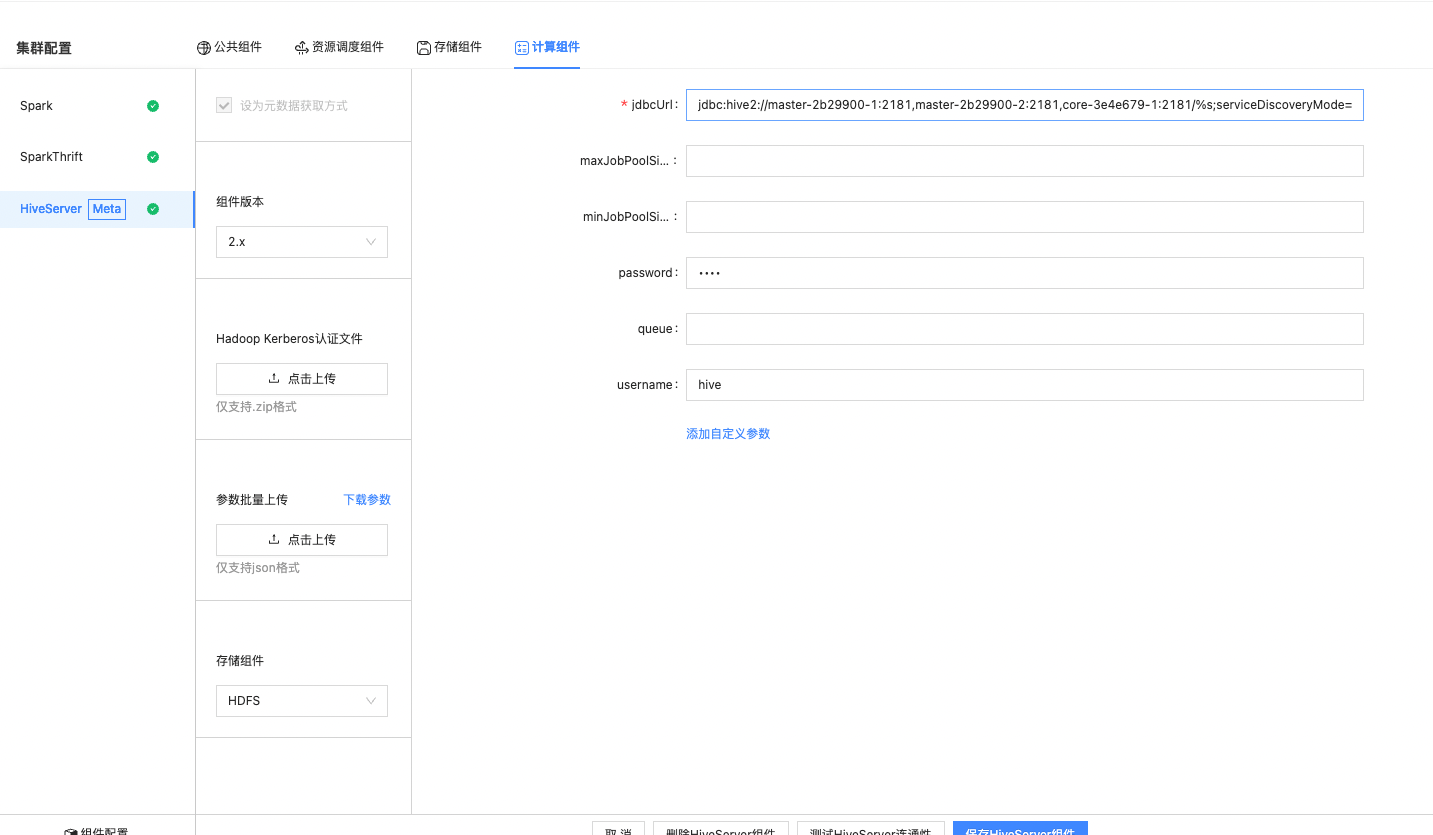Image resolution: width=1433 pixels, height=835 pixels.
Task: Toggle the 设为元数据获取方式 checkbox
Action: coord(224,106)
